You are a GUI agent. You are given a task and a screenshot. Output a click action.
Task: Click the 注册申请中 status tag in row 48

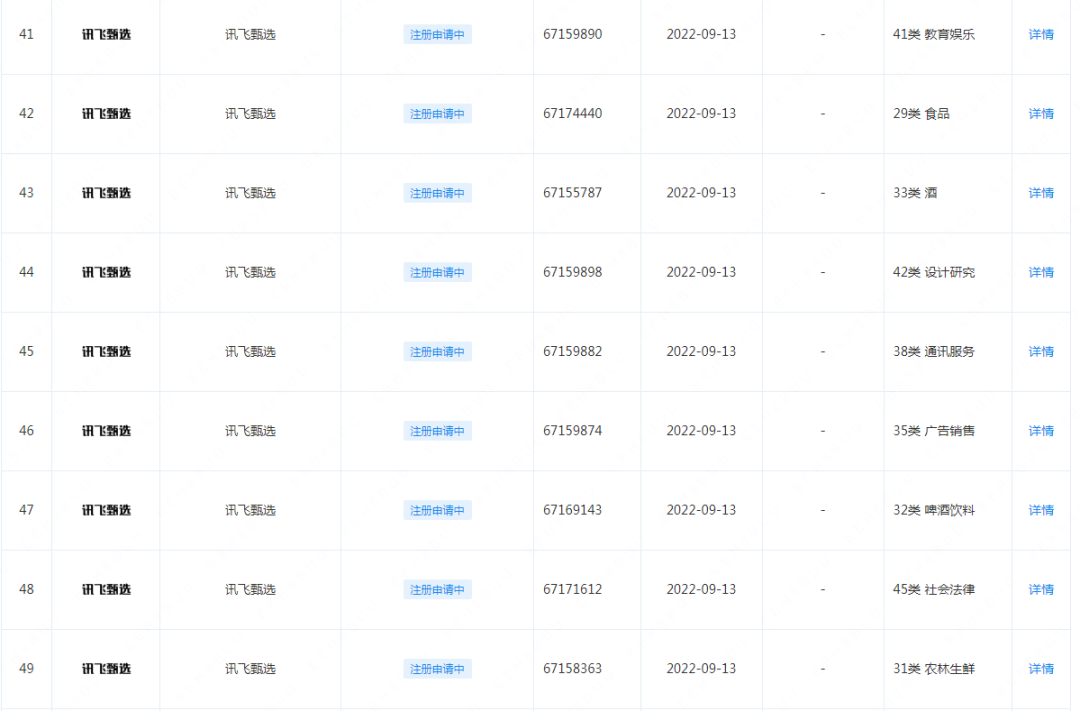[437, 589]
